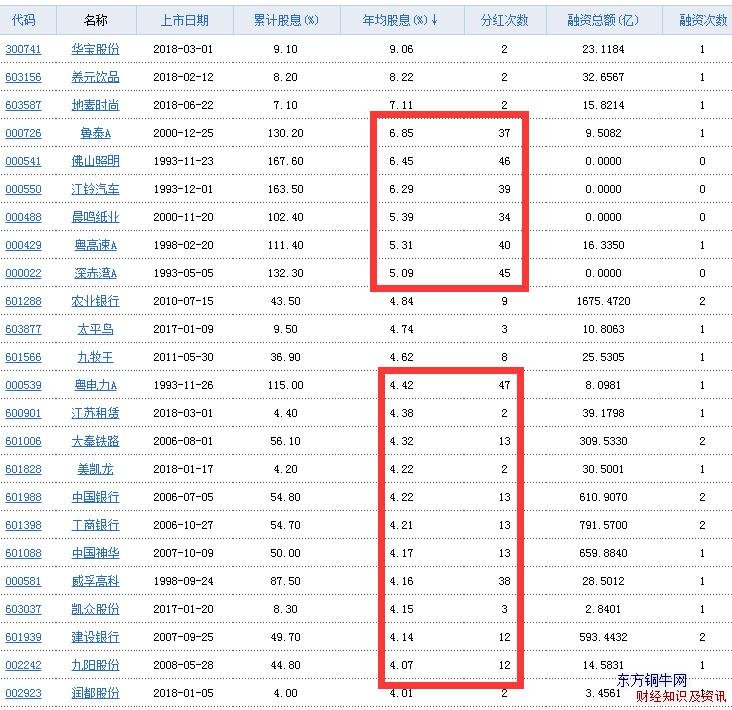Sort by 融资总额(亿) column header
The width and height of the screenshot is (732, 710).
[x=603, y=20]
